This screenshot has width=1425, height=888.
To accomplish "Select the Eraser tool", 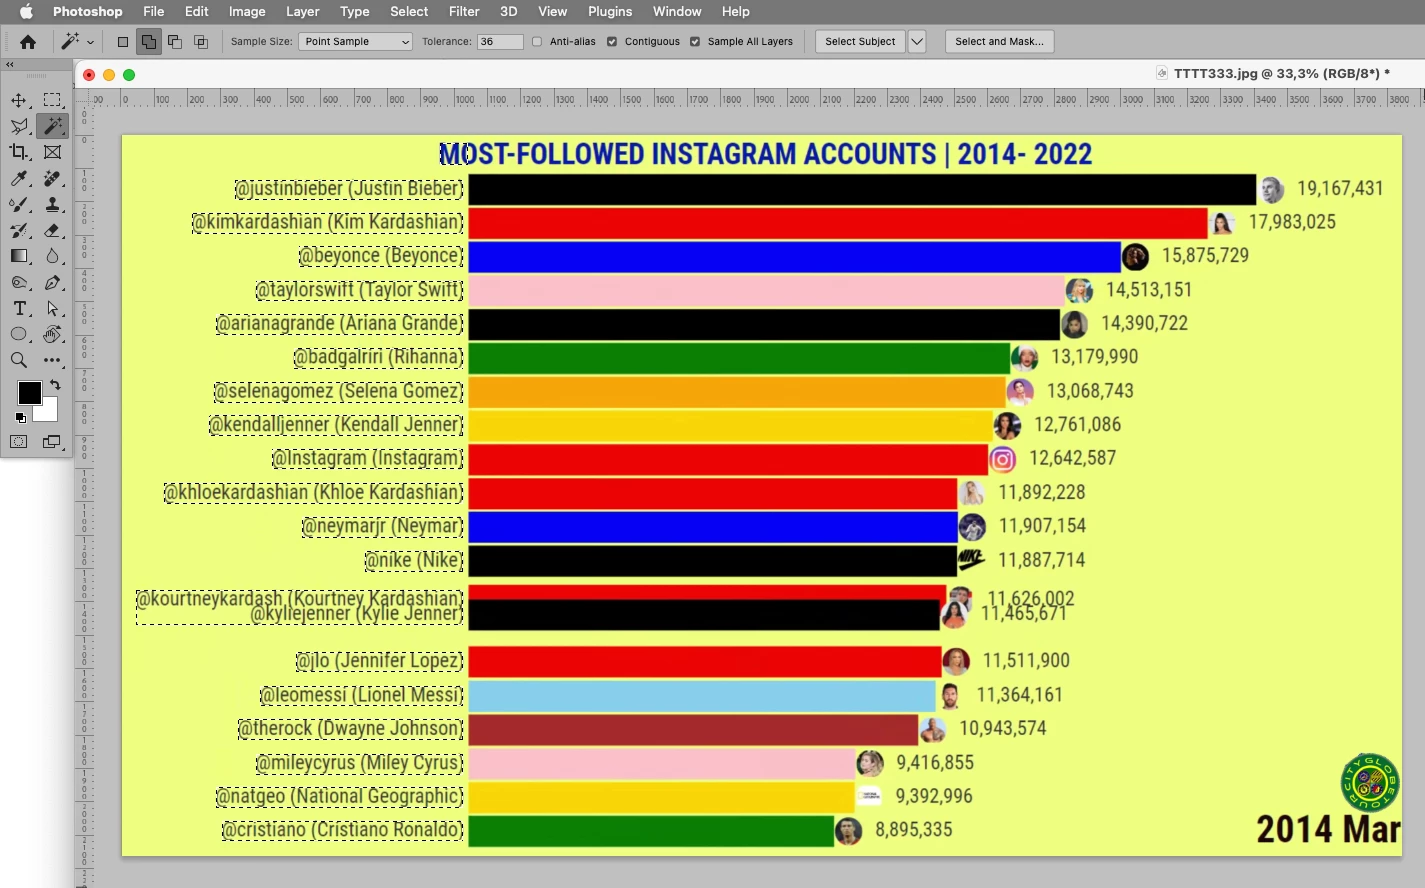I will 53,230.
